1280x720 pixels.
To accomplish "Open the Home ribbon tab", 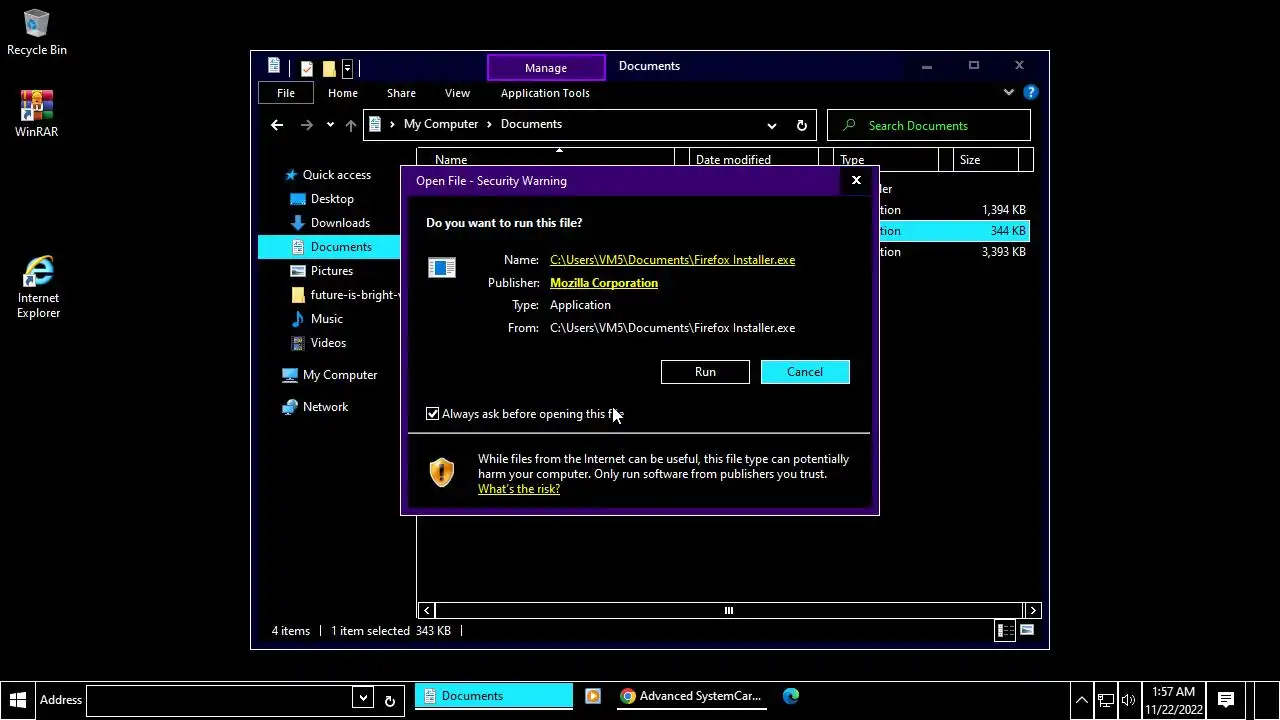I will (342, 93).
